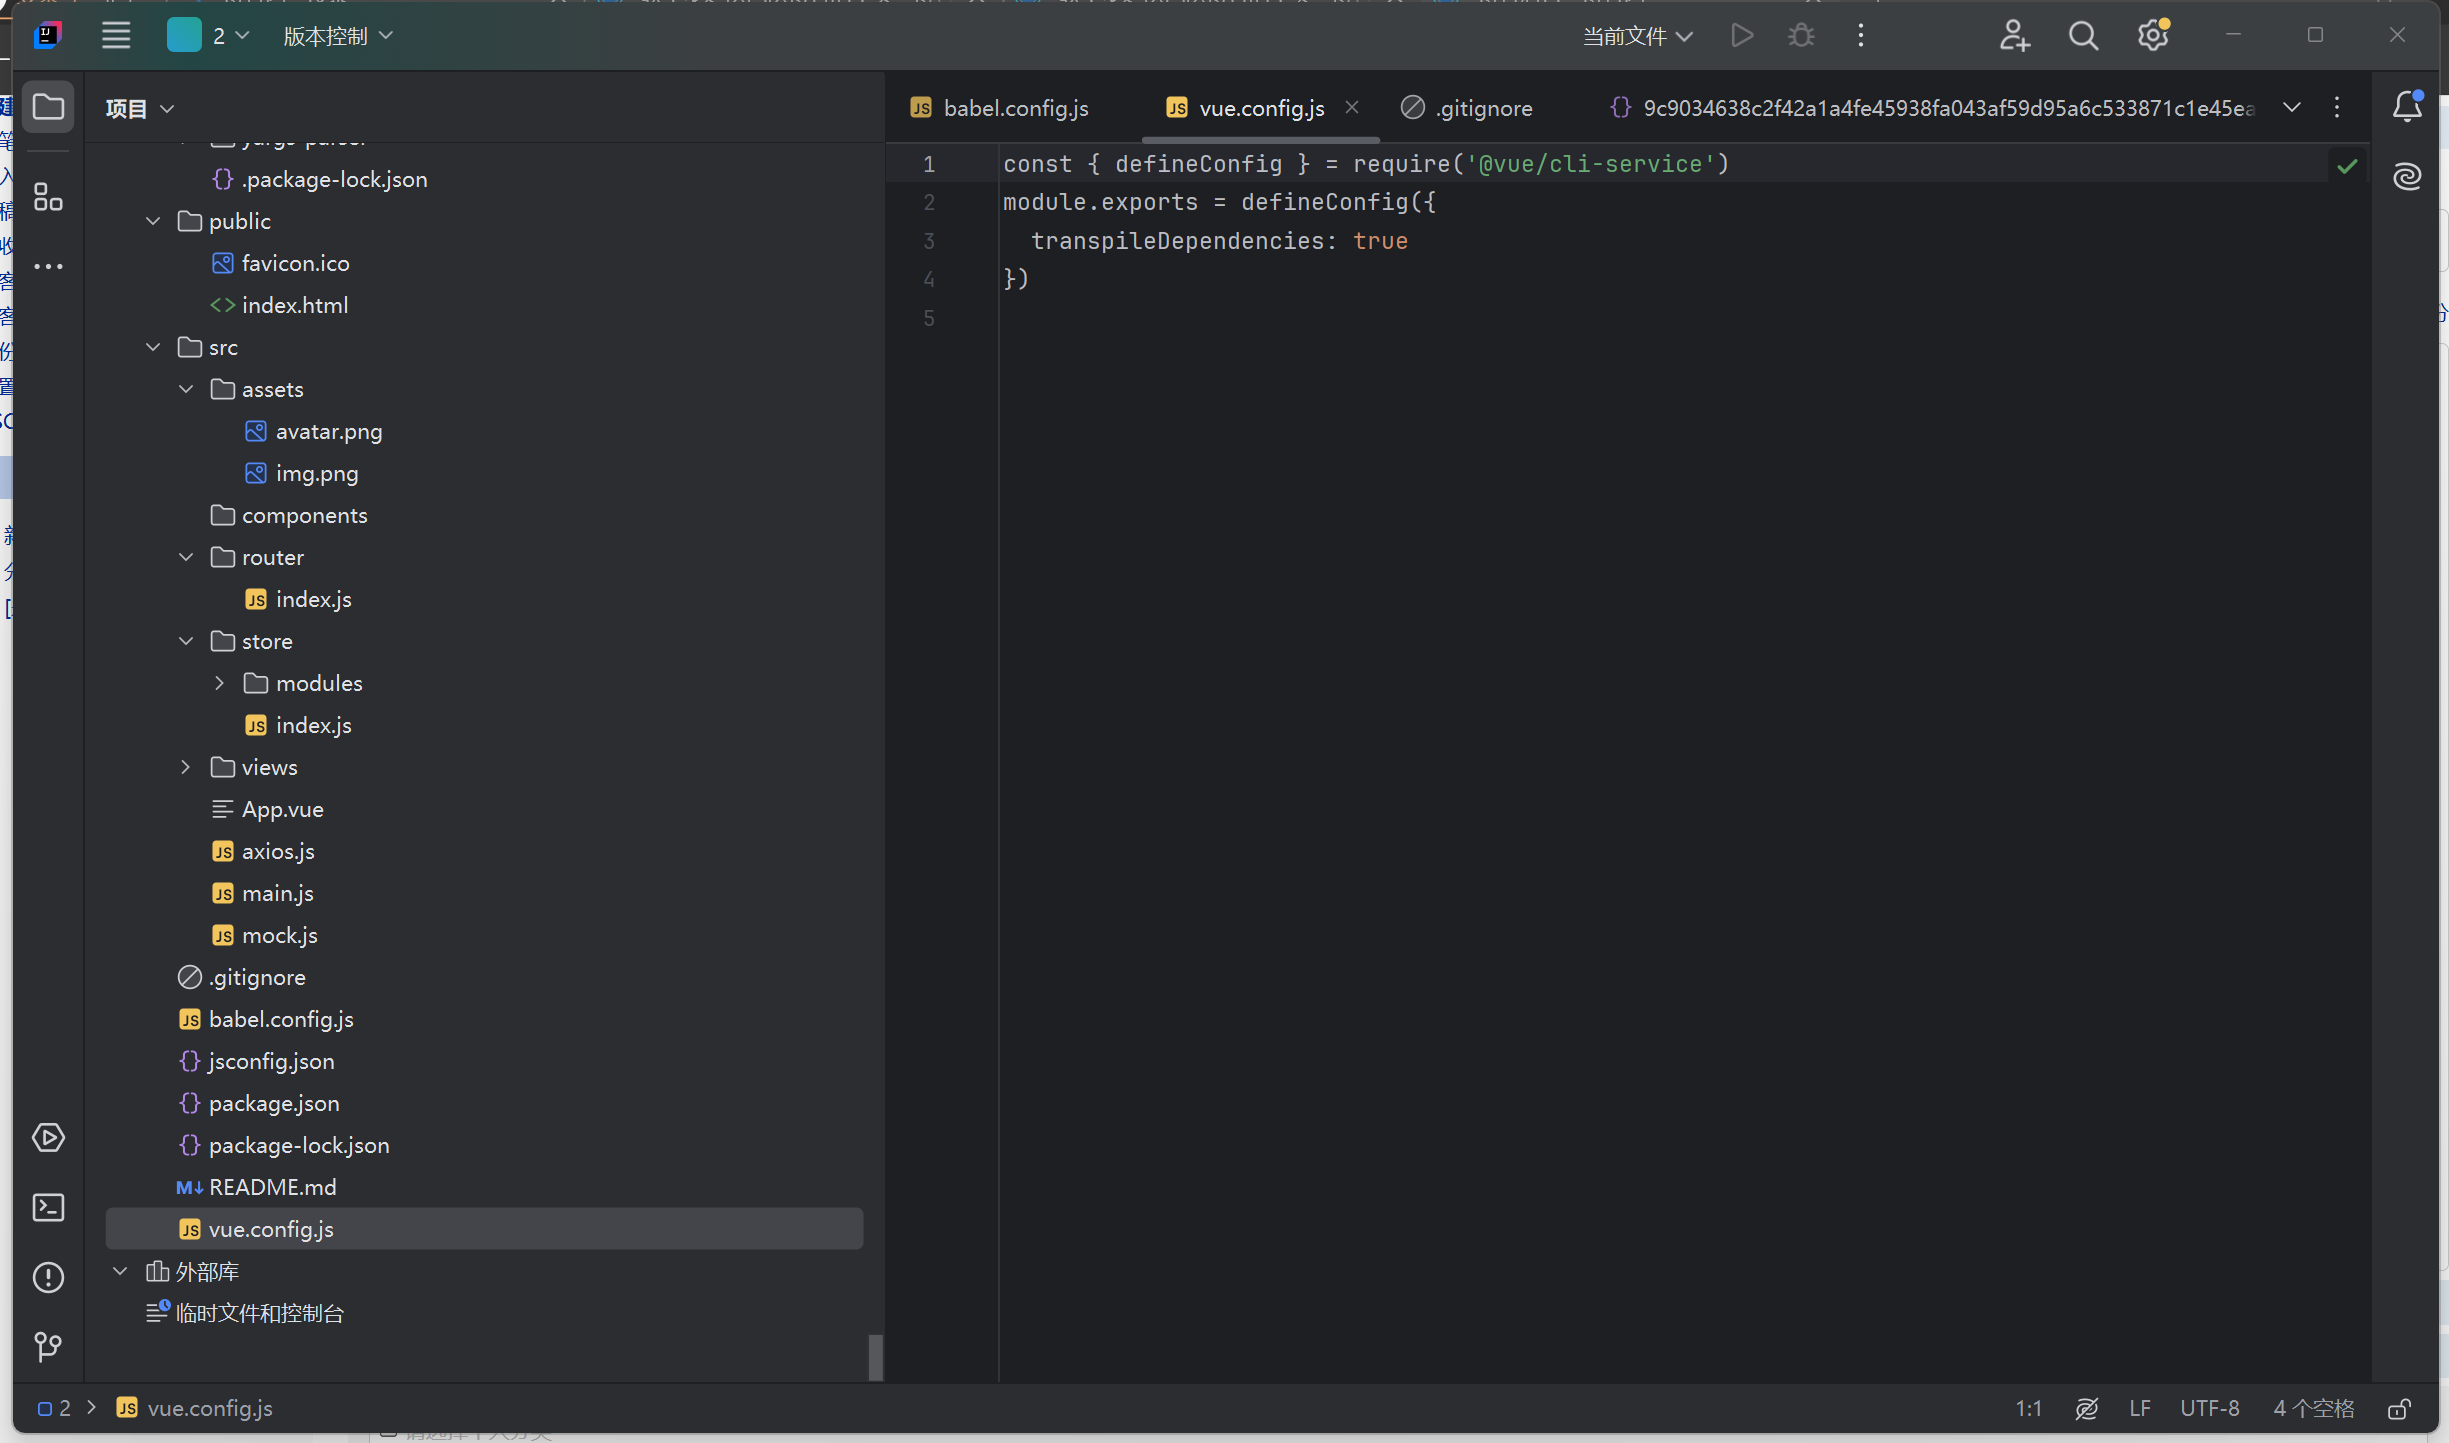Expand the views folder
2449x1443 pixels.
click(186, 767)
